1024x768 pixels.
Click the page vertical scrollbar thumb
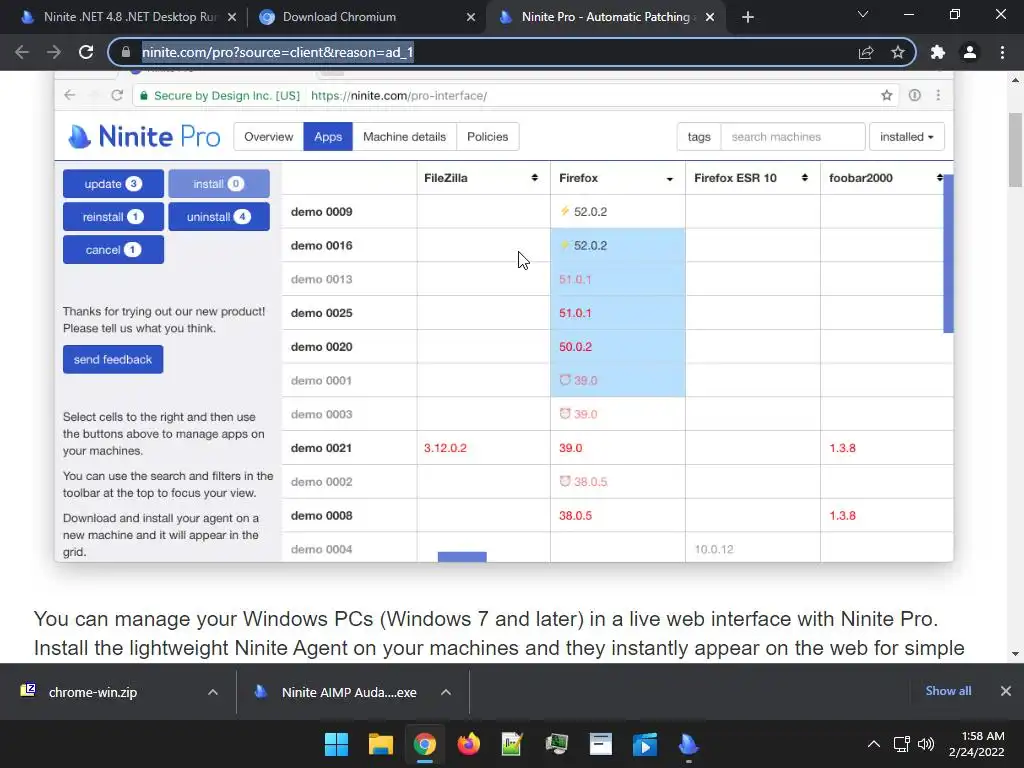tap(1015, 150)
